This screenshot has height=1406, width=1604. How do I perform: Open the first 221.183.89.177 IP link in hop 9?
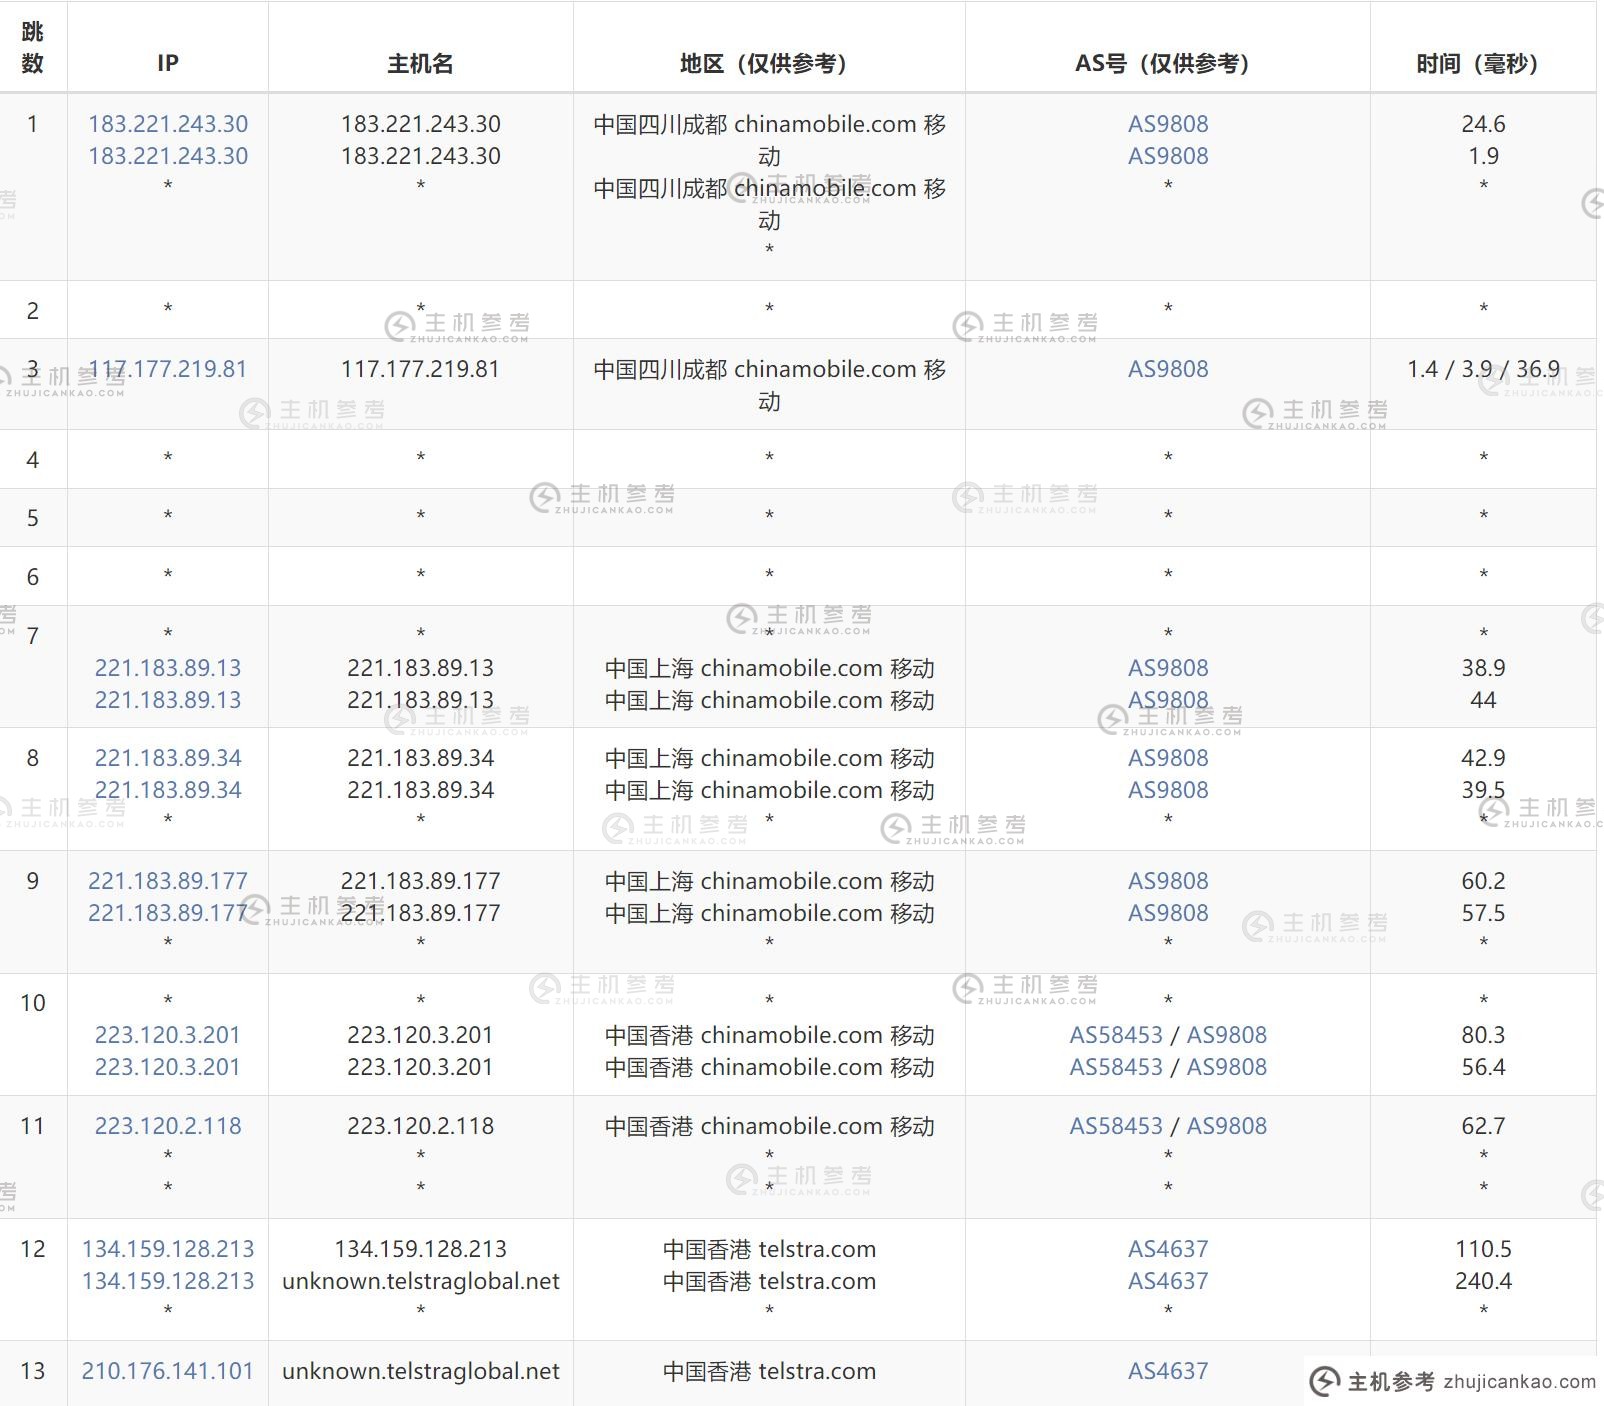pyautogui.click(x=168, y=881)
